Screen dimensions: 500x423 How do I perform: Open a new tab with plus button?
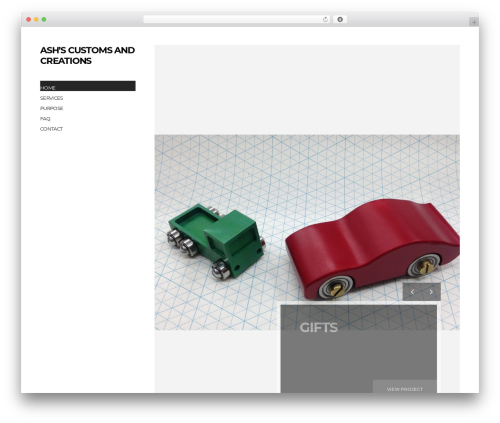coord(474,22)
